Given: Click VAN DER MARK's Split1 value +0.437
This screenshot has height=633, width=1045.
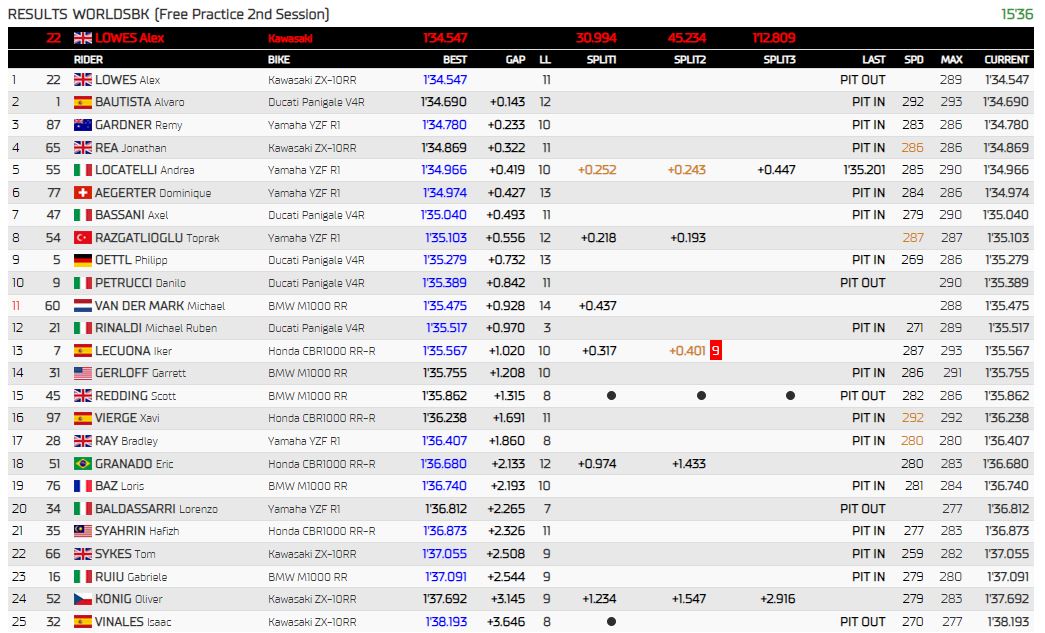Looking at the screenshot, I should coord(597,306).
